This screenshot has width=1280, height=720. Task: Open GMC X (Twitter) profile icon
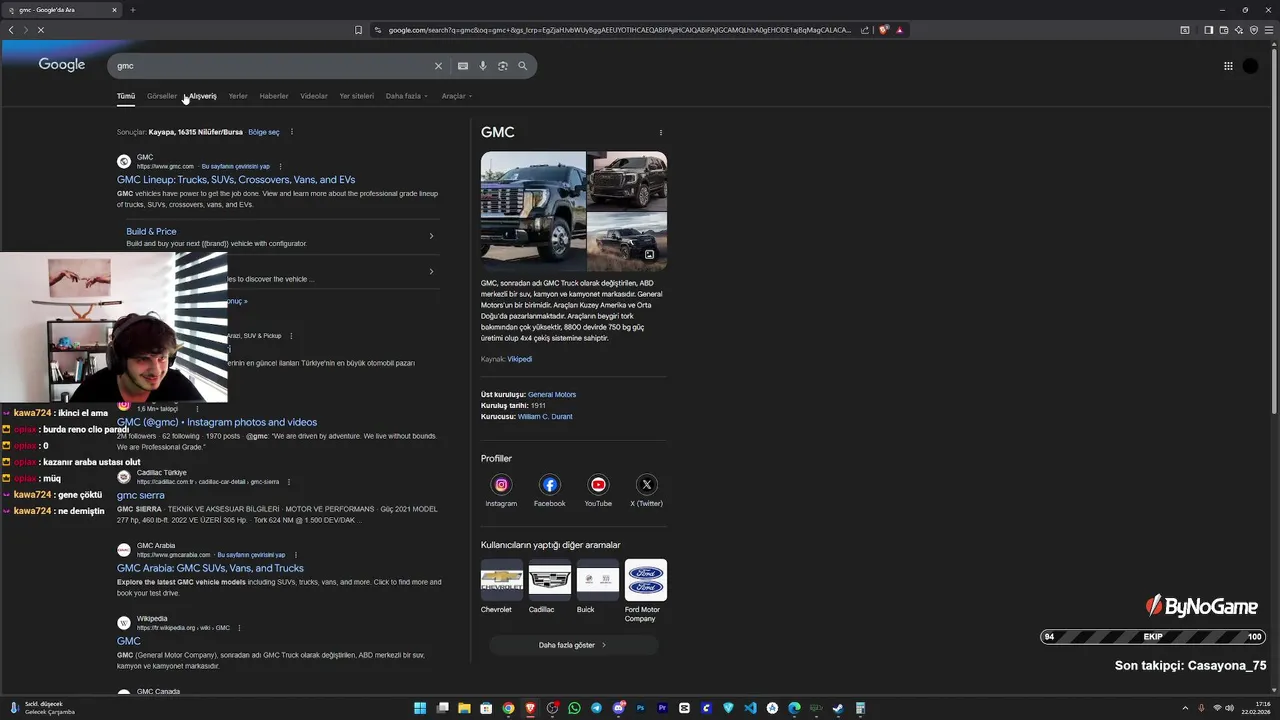pos(646,485)
